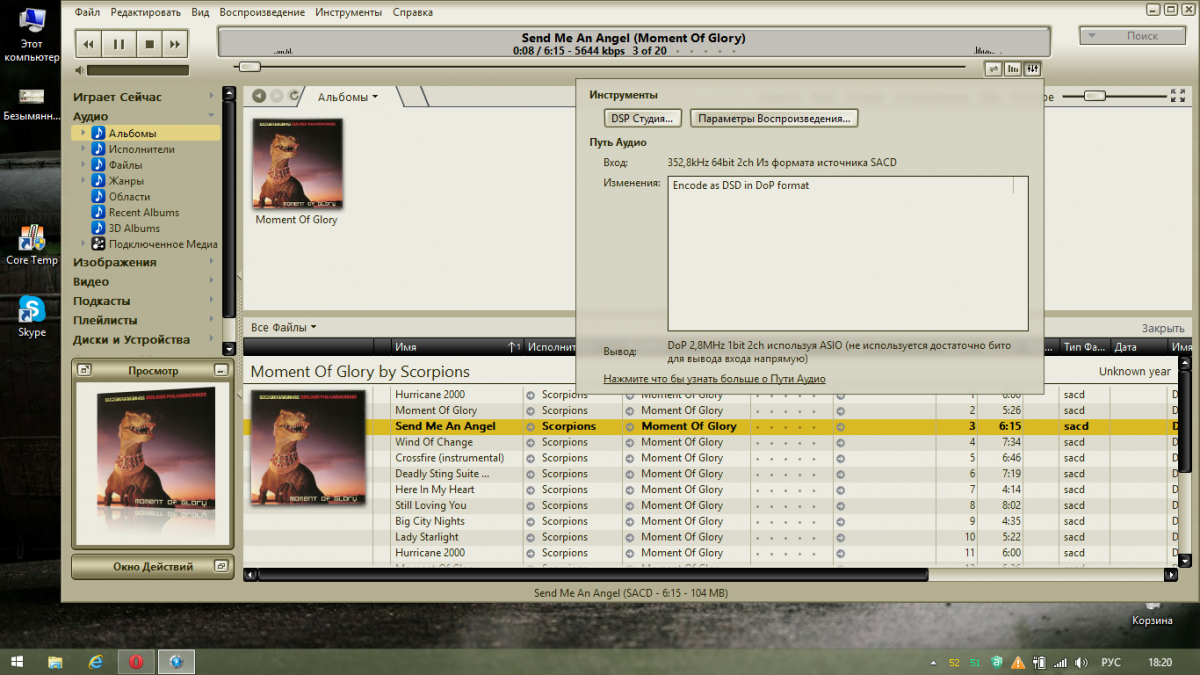Click the Области music note icon

pyautogui.click(x=98, y=197)
